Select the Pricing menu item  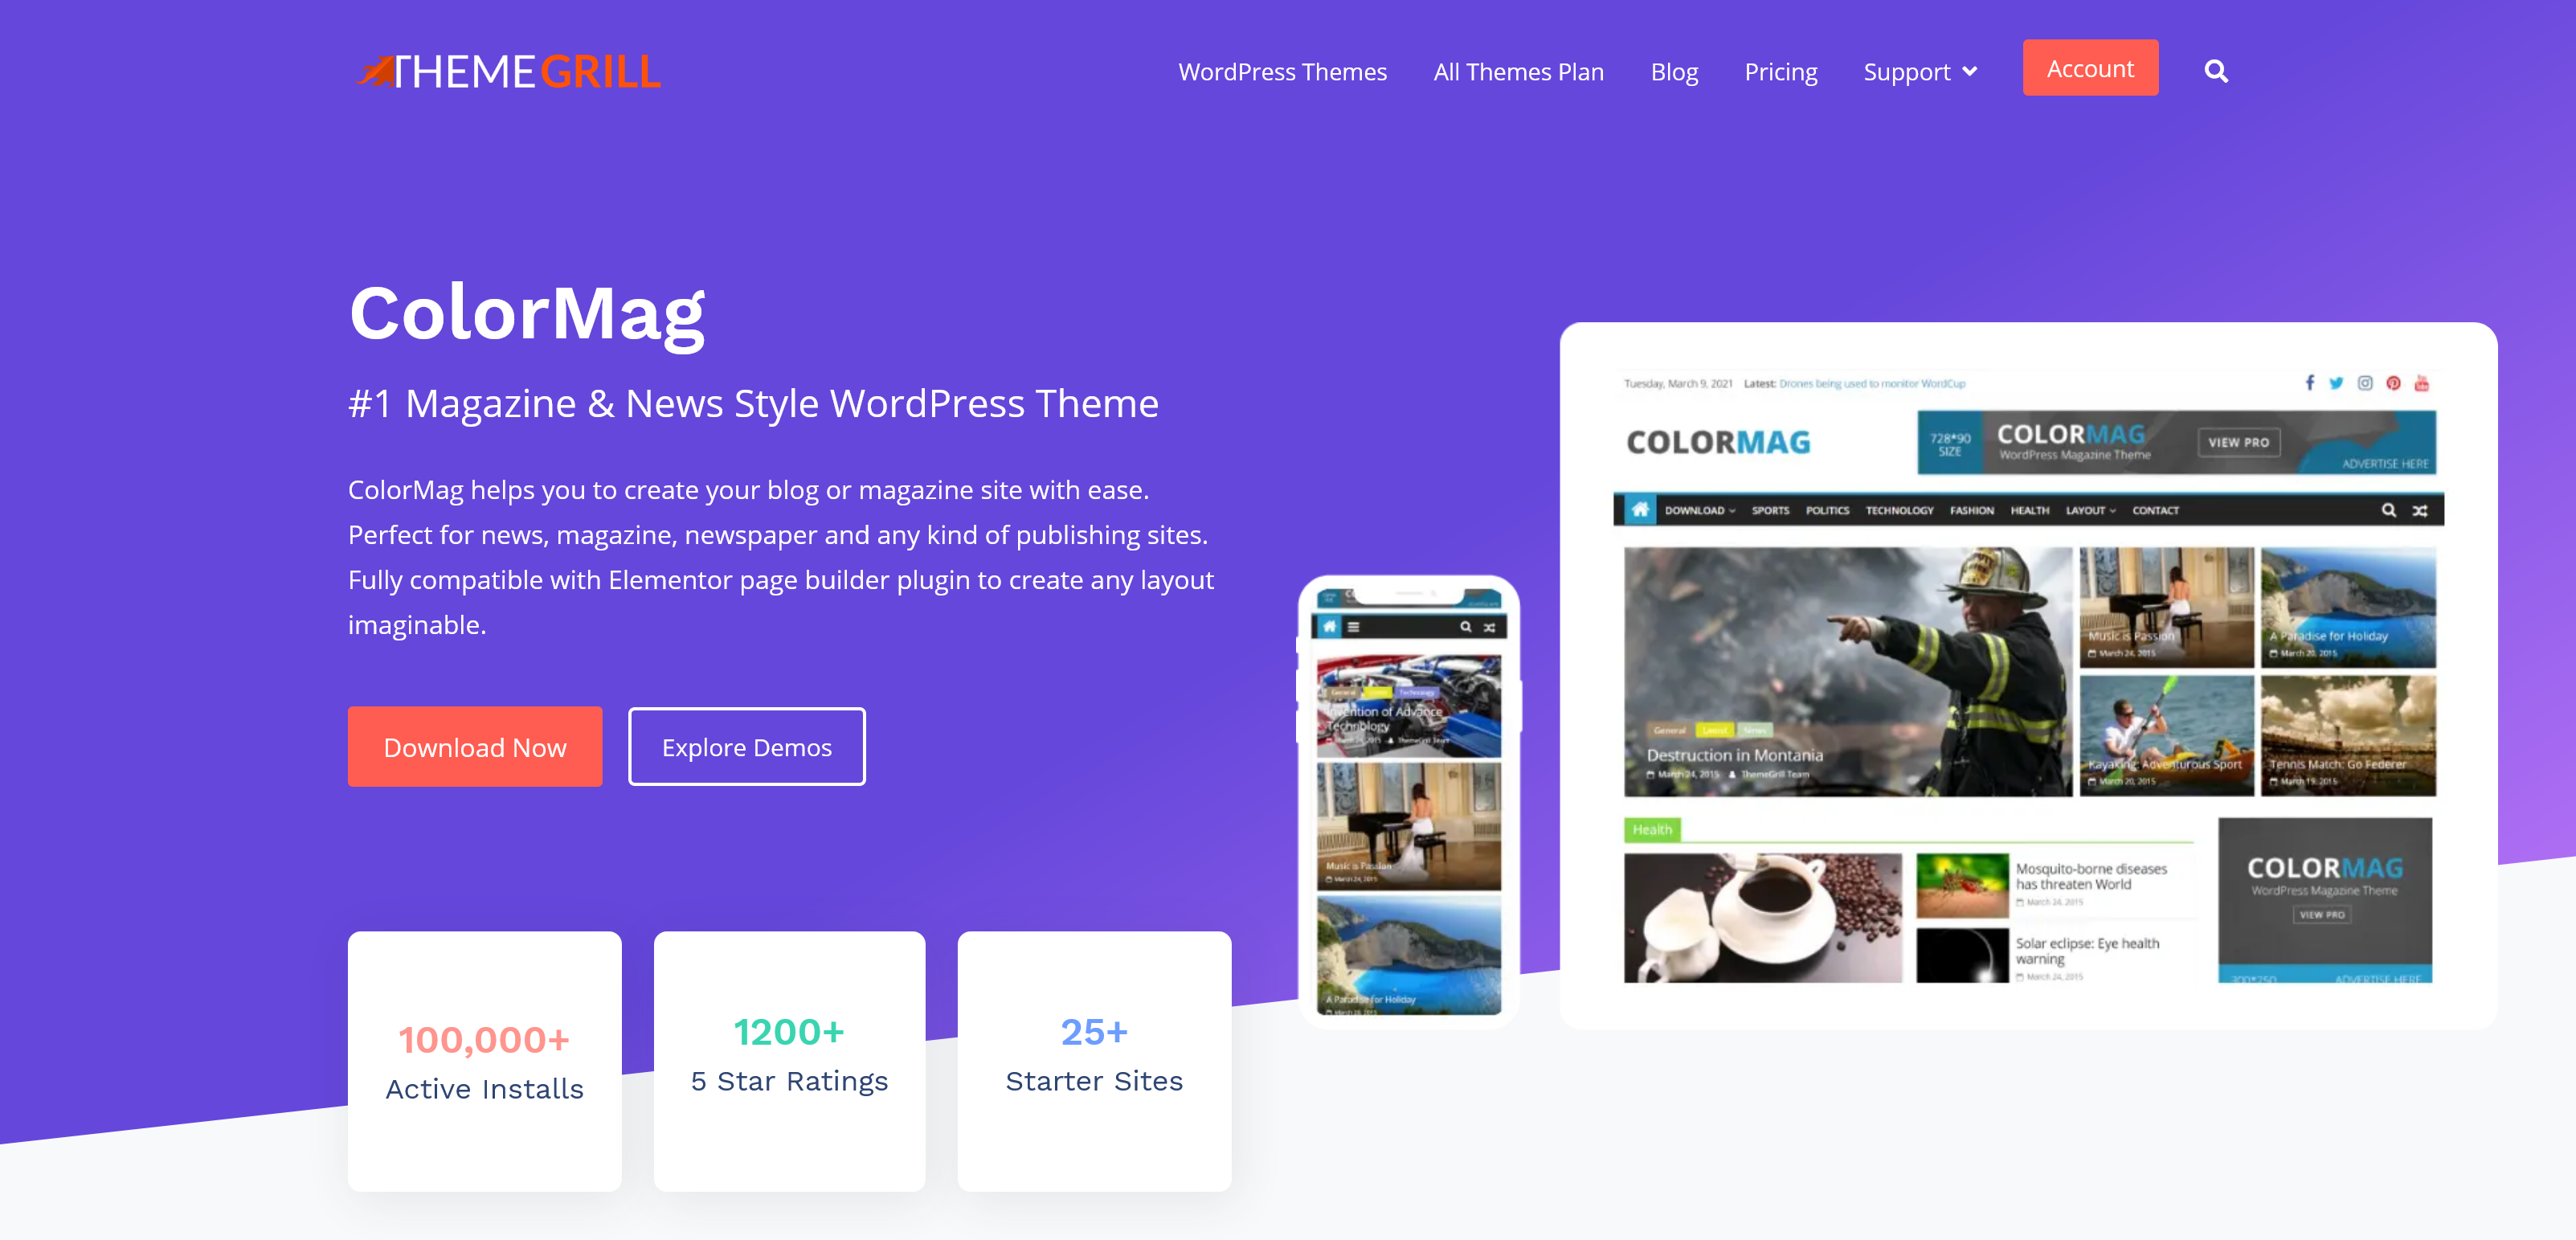(x=1781, y=71)
